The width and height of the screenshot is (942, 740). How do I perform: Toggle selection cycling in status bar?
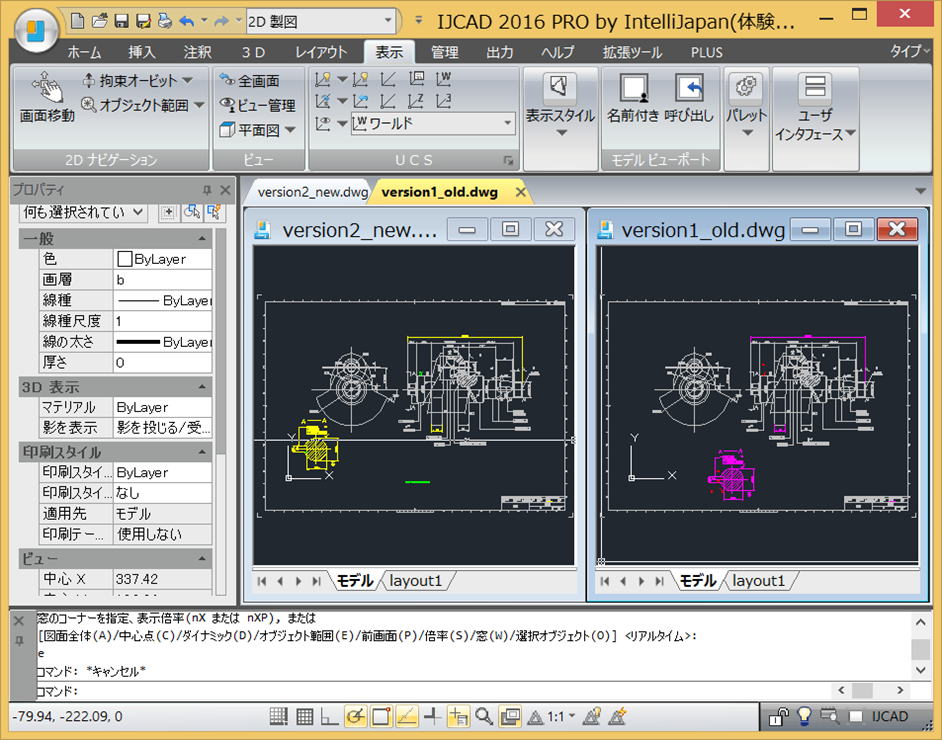pos(509,717)
